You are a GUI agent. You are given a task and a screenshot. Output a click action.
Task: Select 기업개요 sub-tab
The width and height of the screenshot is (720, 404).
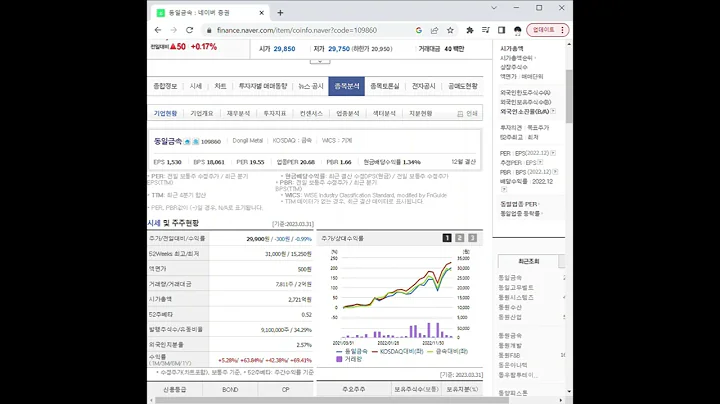click(202, 113)
